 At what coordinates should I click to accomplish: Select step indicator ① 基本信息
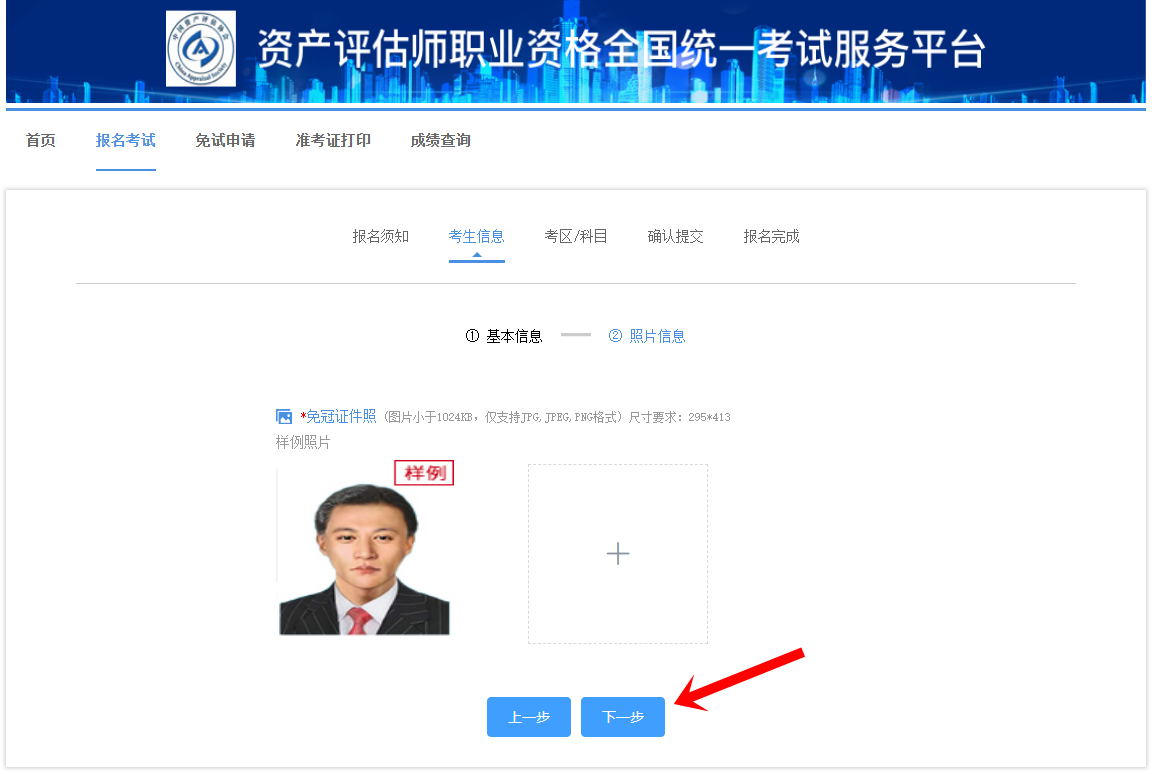504,336
